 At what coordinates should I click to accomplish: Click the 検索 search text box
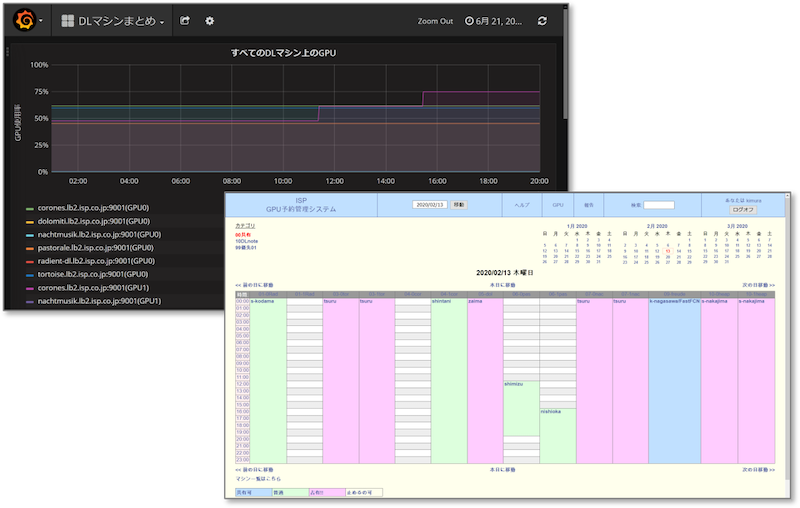pos(659,205)
